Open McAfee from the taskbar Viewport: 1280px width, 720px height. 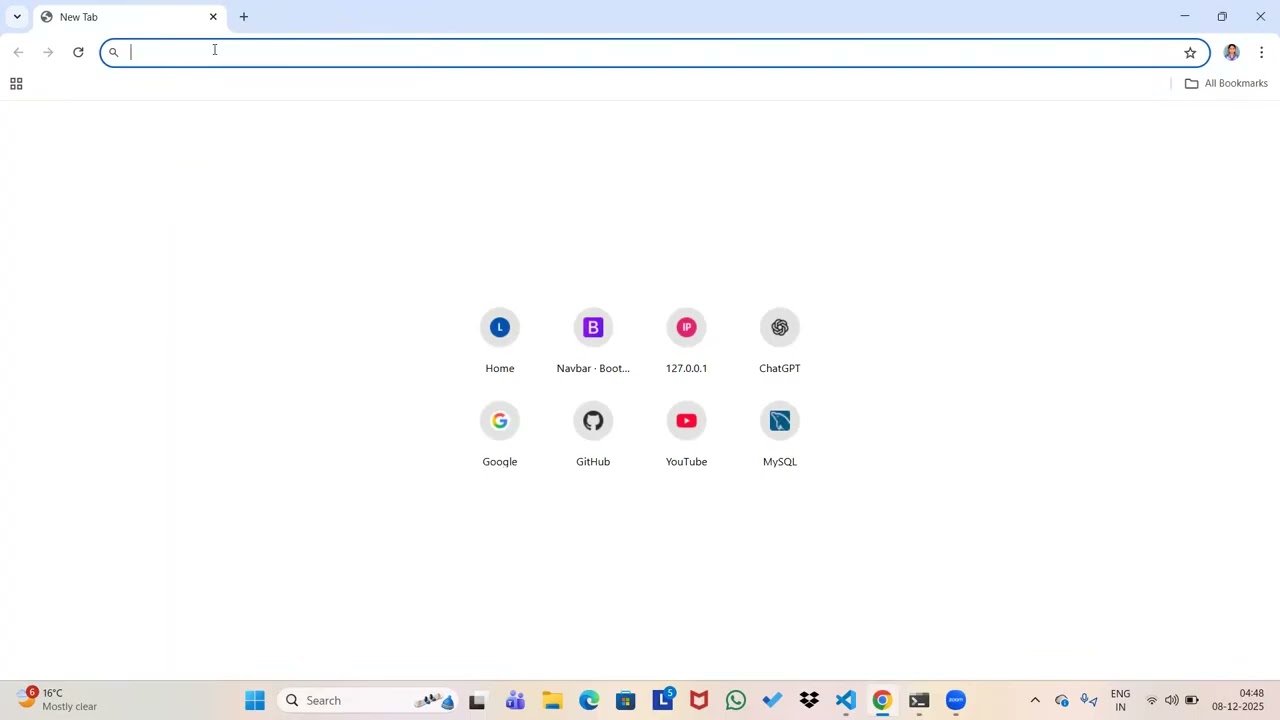coord(699,701)
